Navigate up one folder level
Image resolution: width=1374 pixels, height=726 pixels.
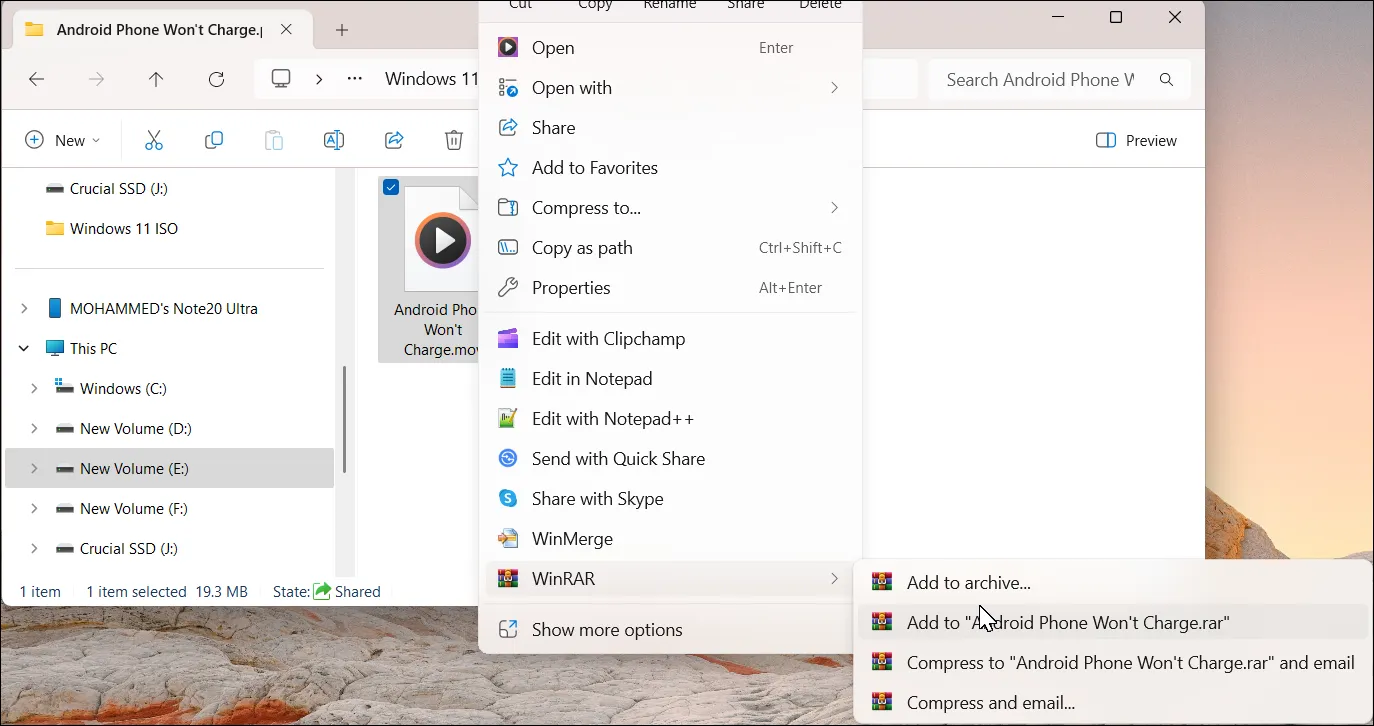156,79
